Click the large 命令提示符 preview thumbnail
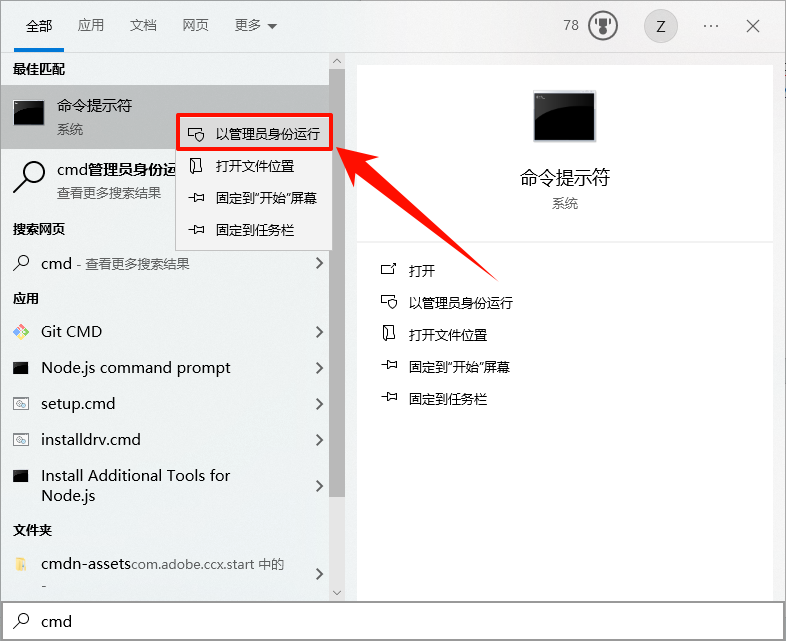Viewport: 786px width, 641px height. [564, 116]
